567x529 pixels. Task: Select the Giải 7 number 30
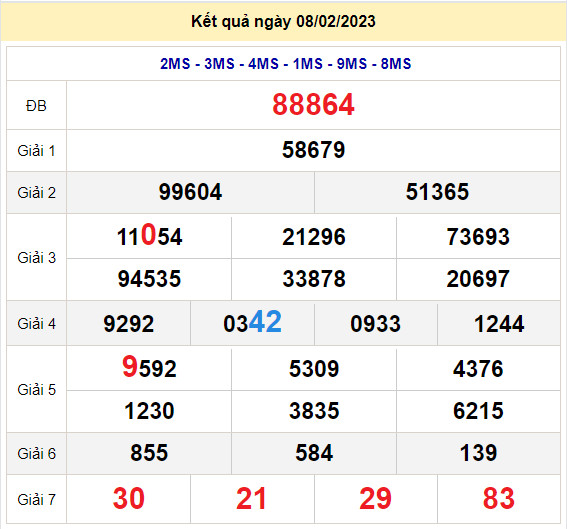[128, 499]
